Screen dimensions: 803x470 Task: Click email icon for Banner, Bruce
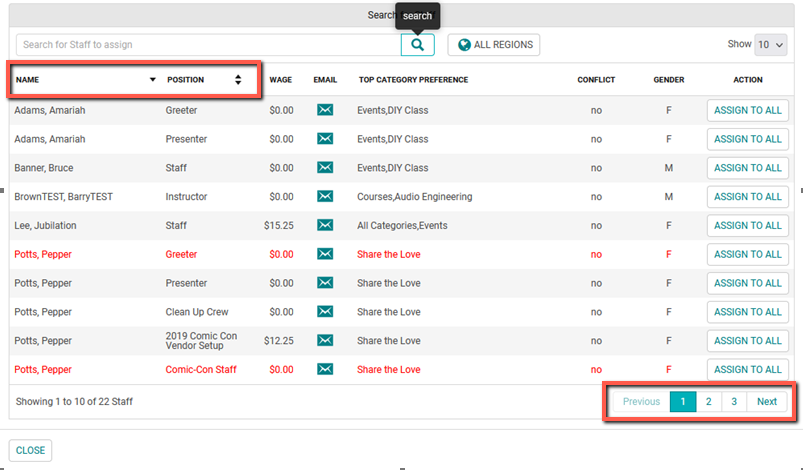coord(324,168)
